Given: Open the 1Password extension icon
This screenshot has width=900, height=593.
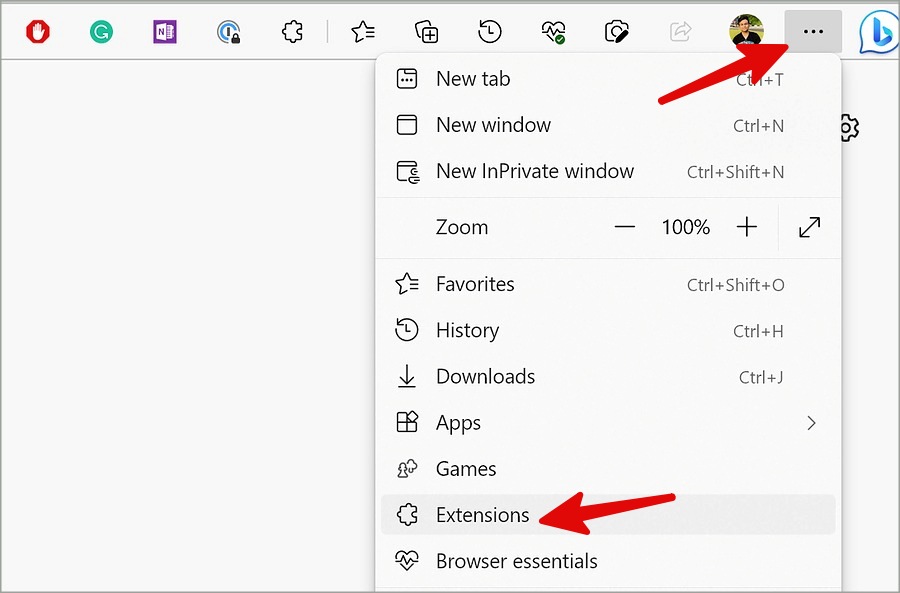Looking at the screenshot, I should [x=229, y=32].
